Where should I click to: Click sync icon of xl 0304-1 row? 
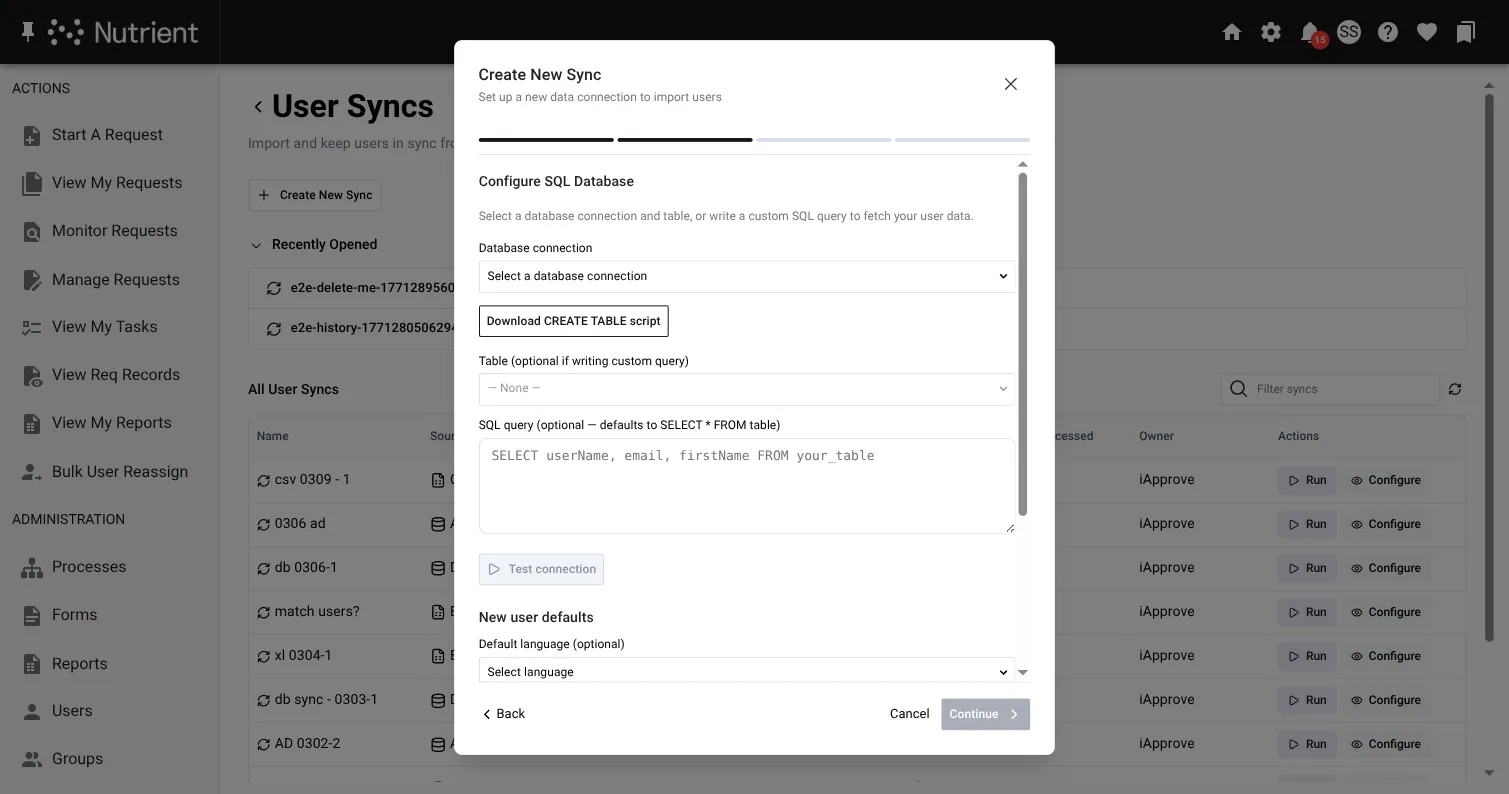pyautogui.click(x=264, y=656)
